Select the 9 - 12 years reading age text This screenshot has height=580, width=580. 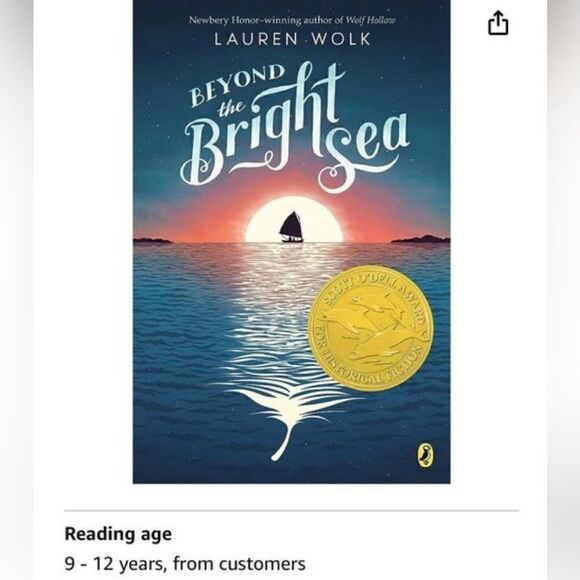click(185, 564)
